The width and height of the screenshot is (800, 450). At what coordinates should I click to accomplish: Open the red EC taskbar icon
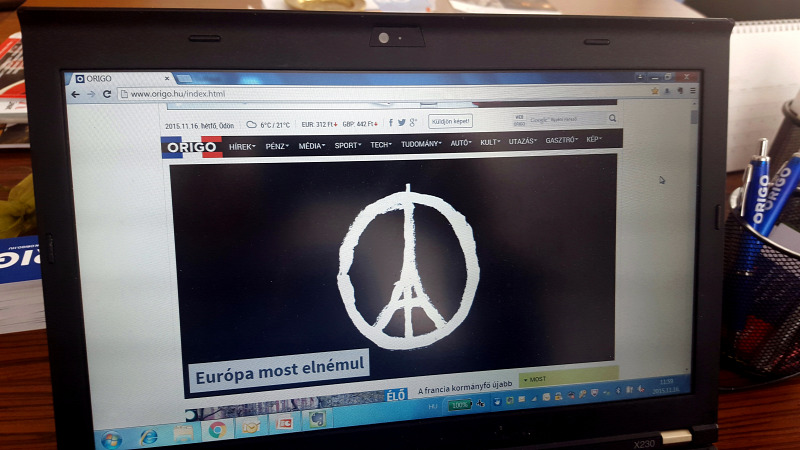click(284, 423)
